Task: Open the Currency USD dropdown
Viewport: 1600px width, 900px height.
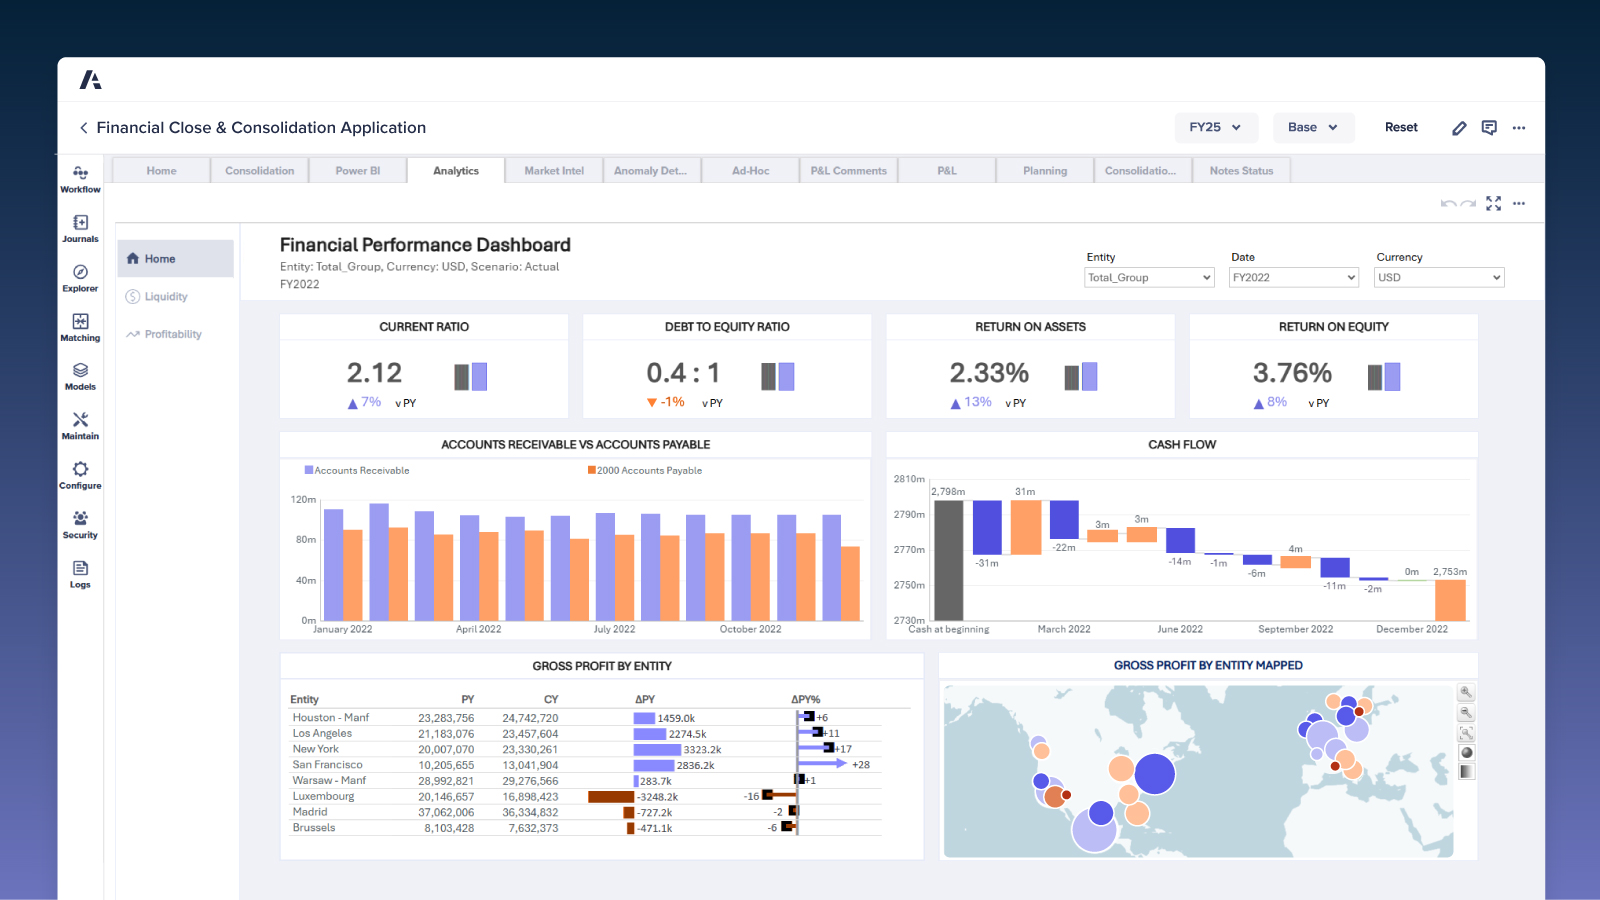Action: click(x=1438, y=278)
